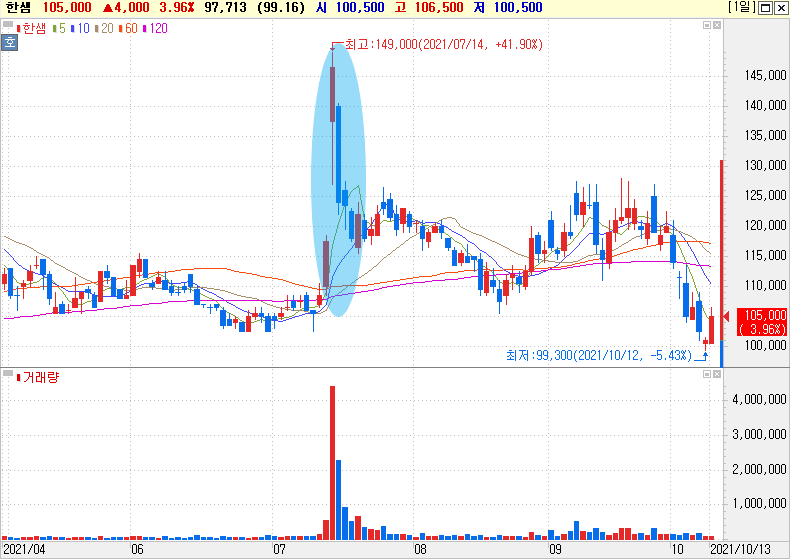The width and height of the screenshot is (790, 559).
Task: Click the 135,000 price axis label
Action: (765, 135)
